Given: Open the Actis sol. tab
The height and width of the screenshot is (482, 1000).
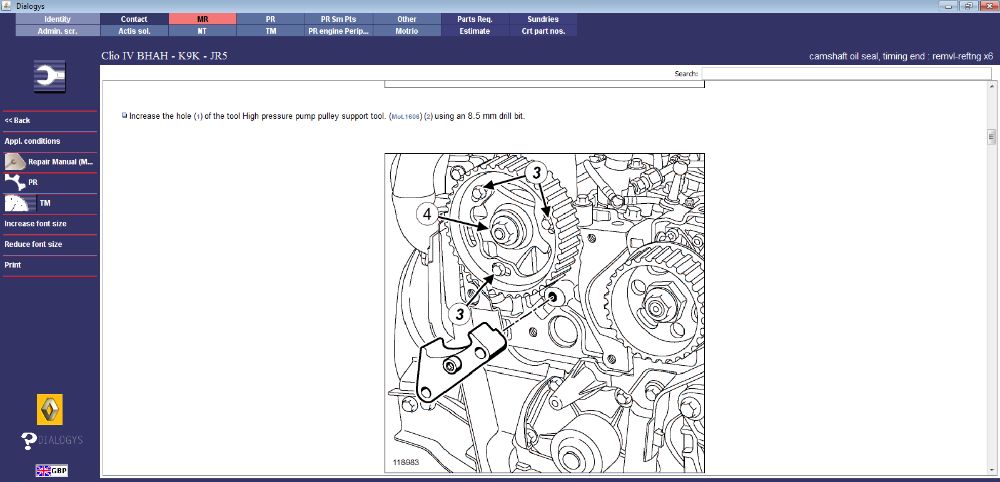Looking at the screenshot, I should point(134,31).
